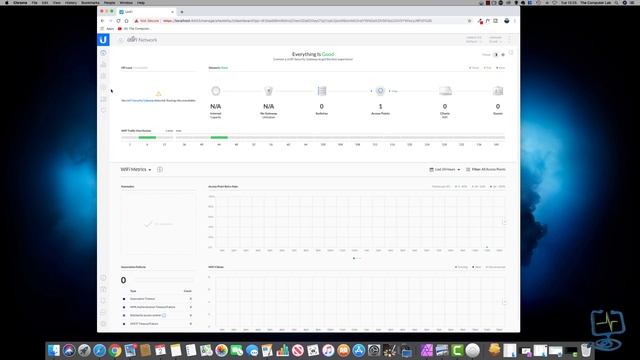Open the Statistics sidebar icon
This screenshot has height=360, width=640.
(x=103, y=64)
